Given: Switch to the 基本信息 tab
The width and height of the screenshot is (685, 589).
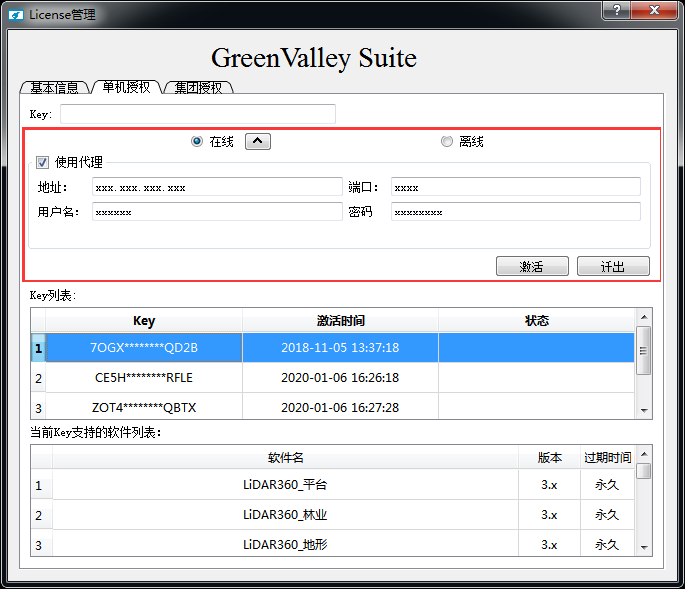Looking at the screenshot, I should [x=55, y=87].
